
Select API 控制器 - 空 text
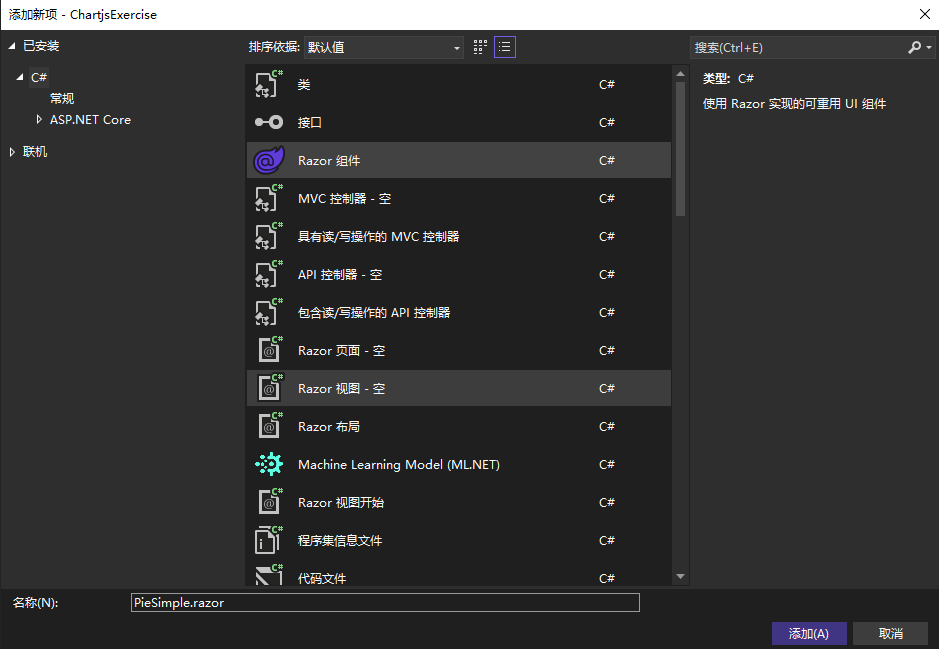point(340,274)
